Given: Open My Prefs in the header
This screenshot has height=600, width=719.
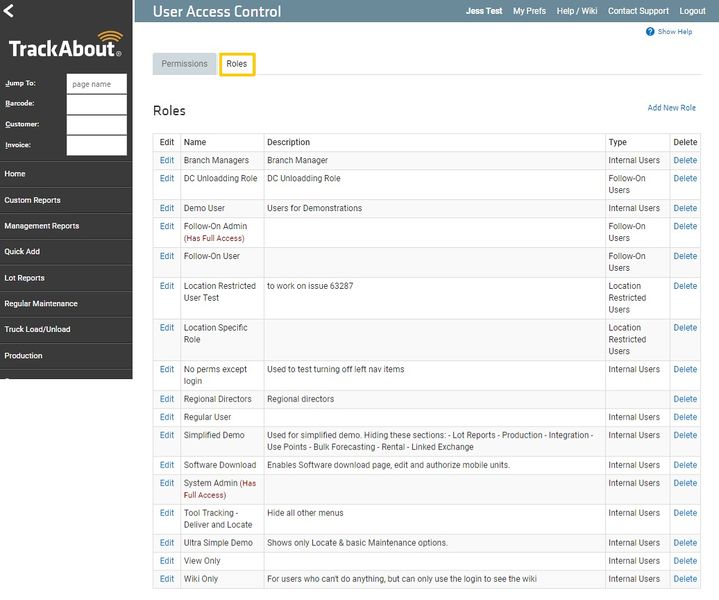Looking at the screenshot, I should tap(529, 11).
